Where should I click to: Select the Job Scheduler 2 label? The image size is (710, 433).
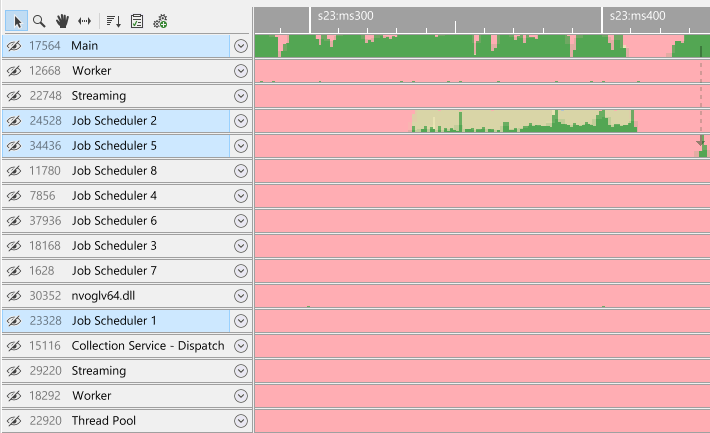point(114,121)
